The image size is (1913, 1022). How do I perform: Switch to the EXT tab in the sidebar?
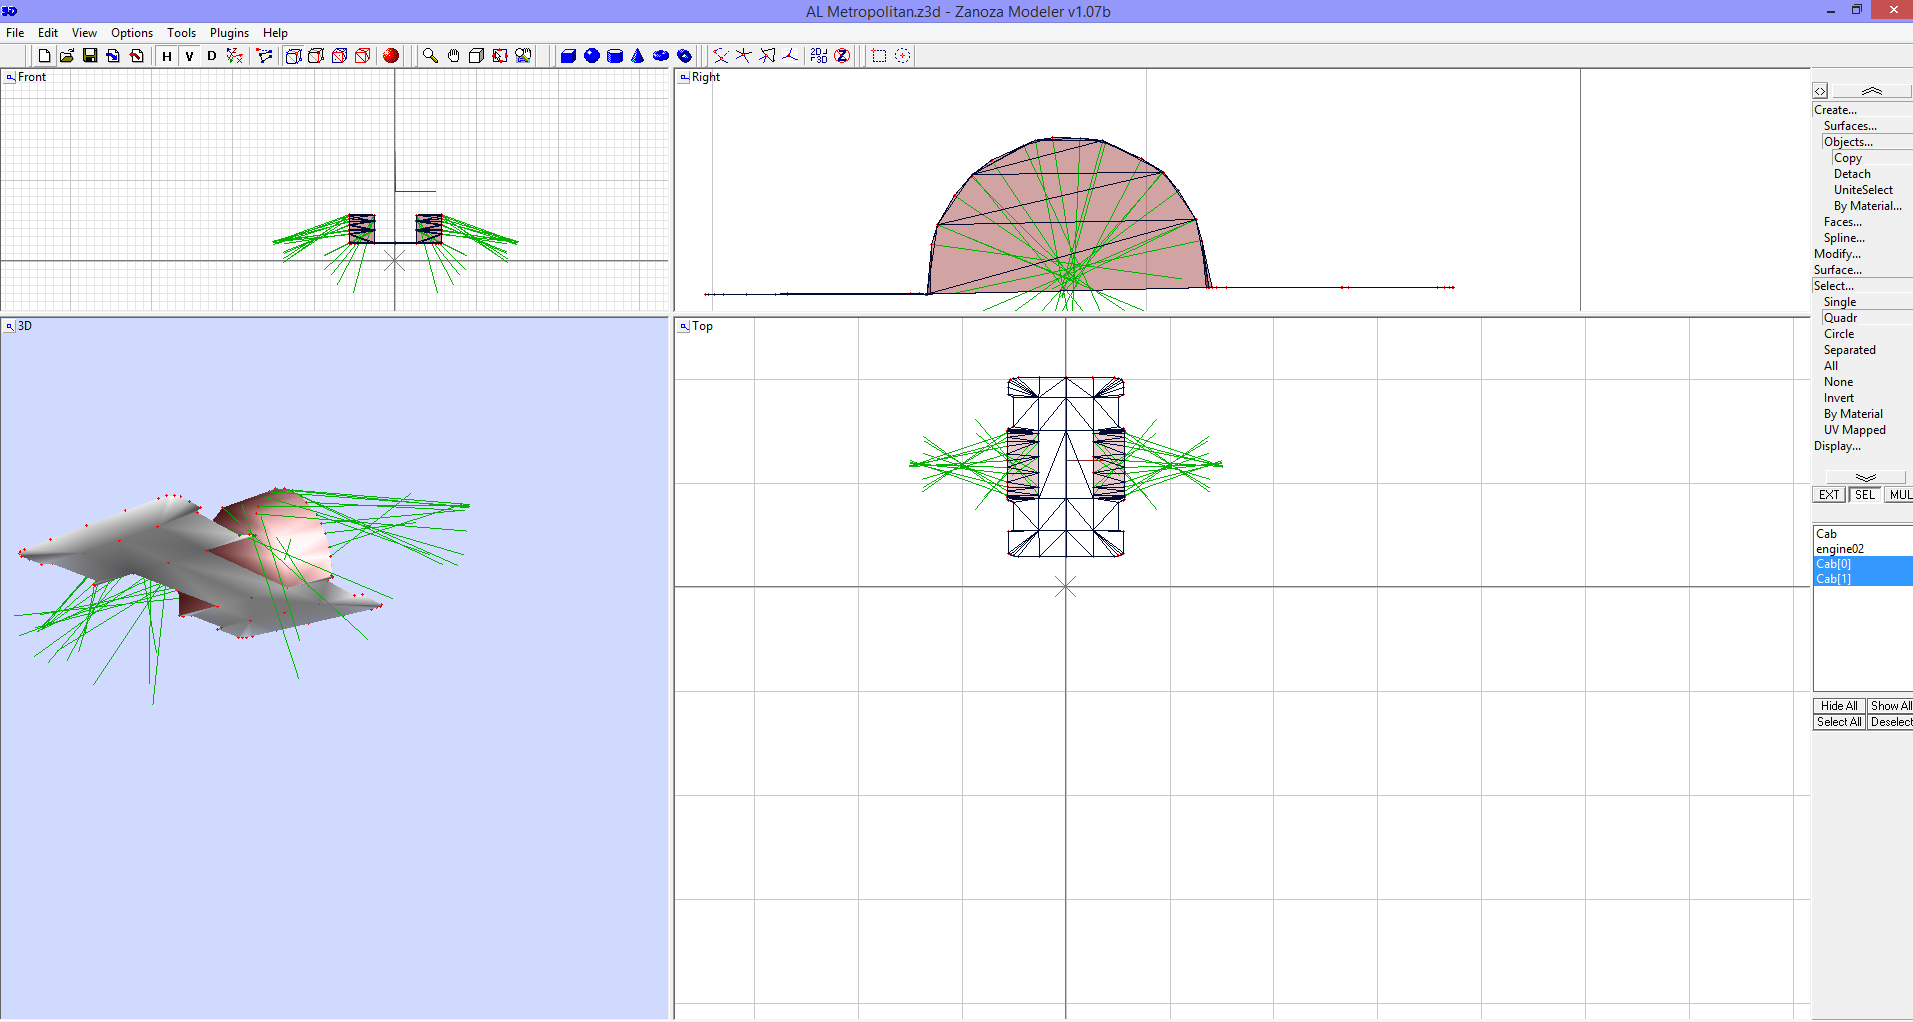1828,494
